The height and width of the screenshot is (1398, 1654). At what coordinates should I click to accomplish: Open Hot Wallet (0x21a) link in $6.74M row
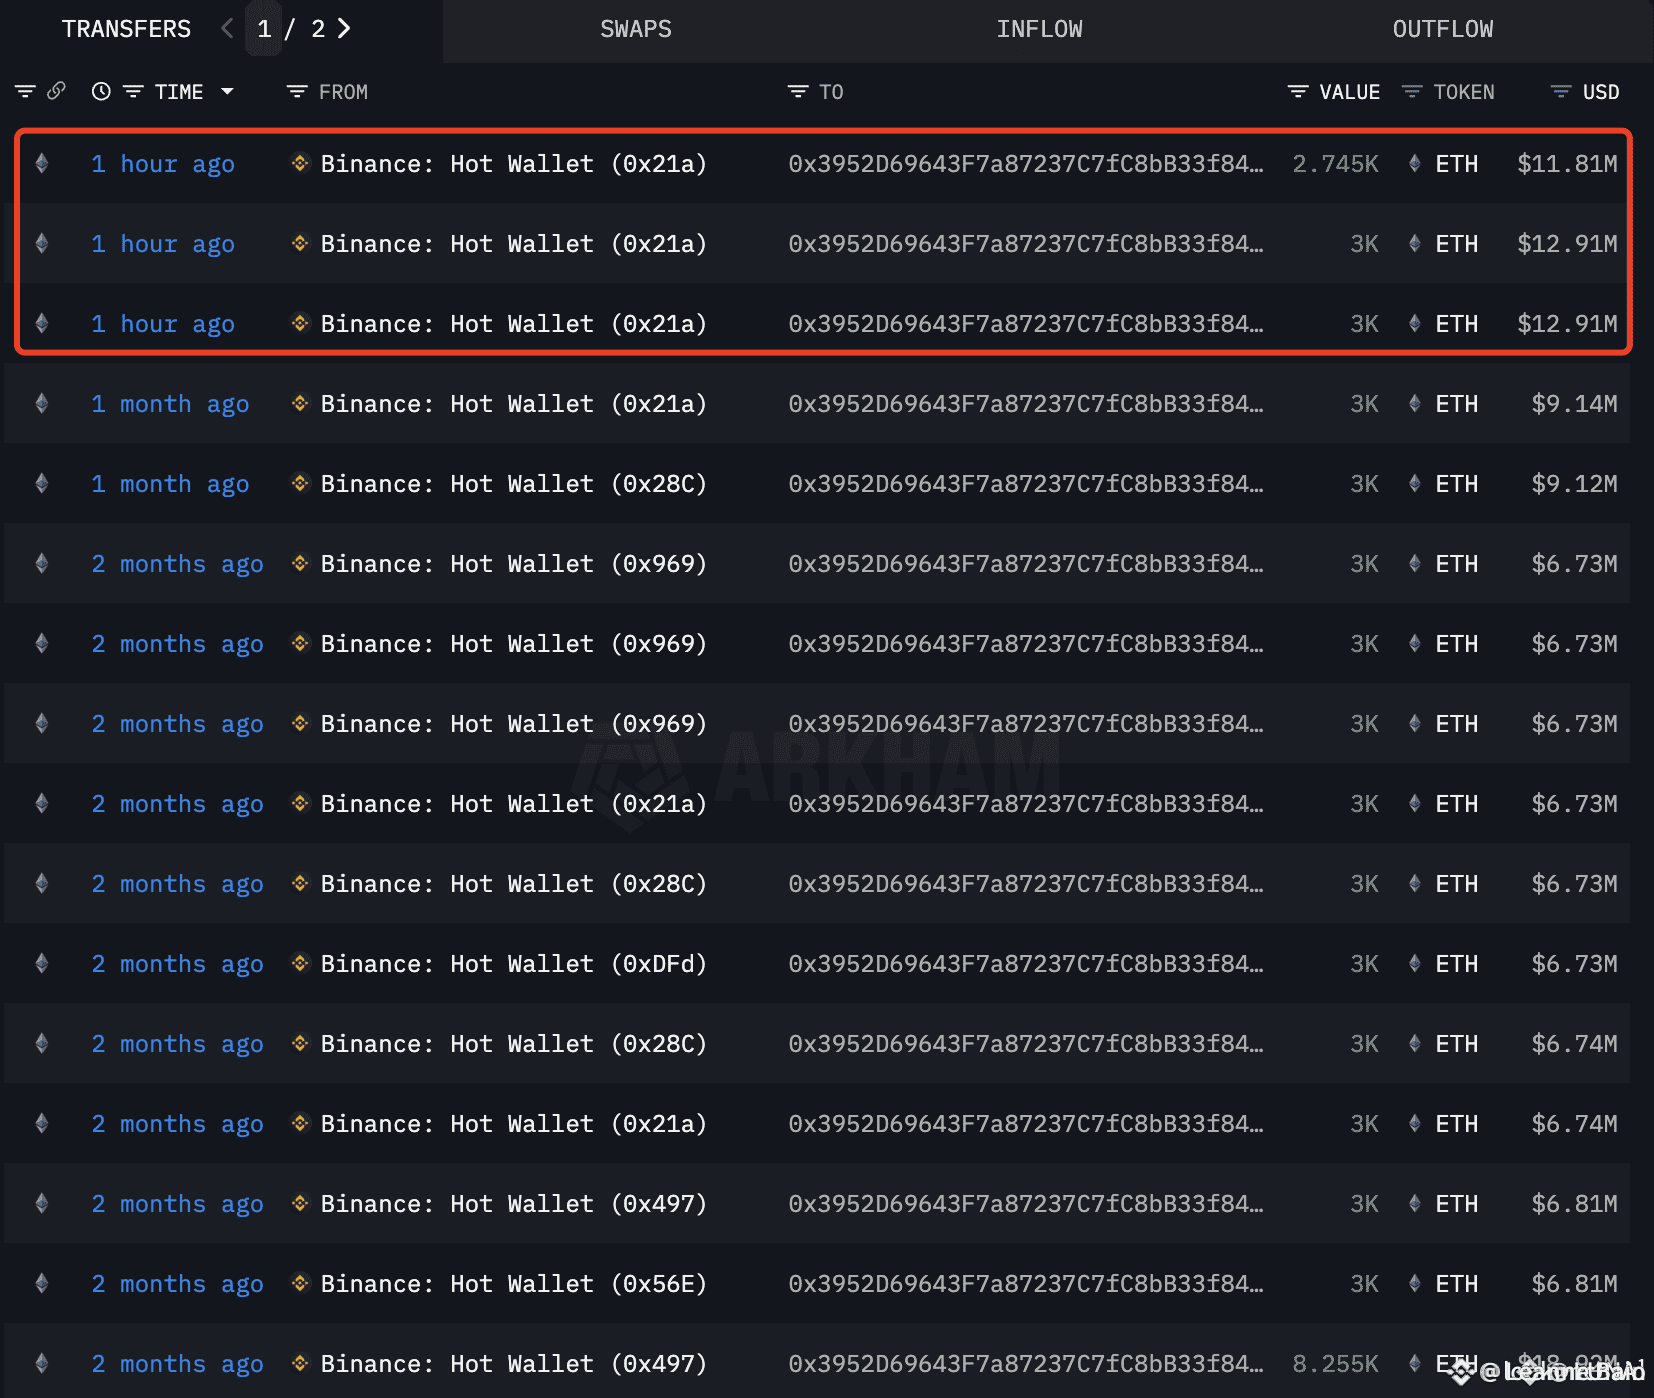513,1123
